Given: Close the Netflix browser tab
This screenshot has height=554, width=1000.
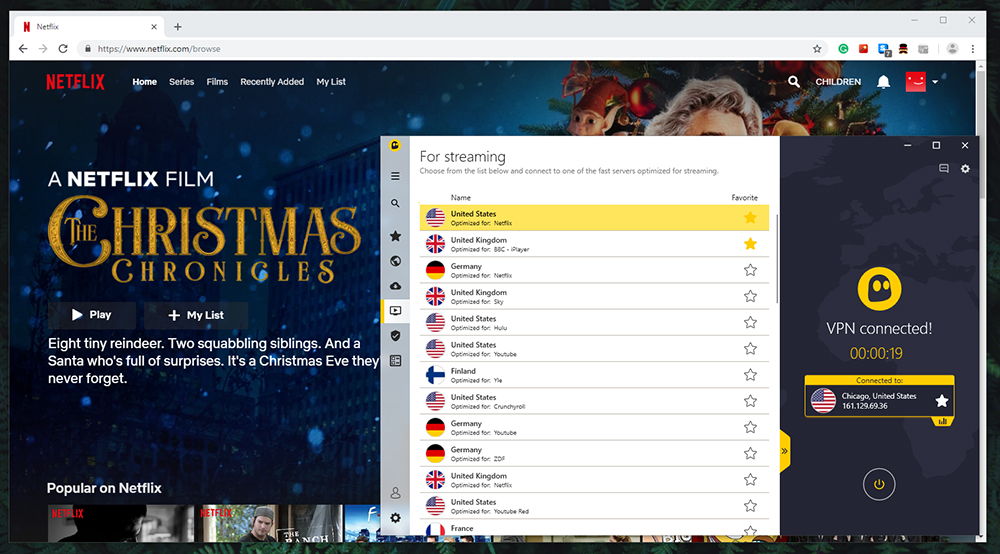Looking at the screenshot, I should tap(154, 27).
